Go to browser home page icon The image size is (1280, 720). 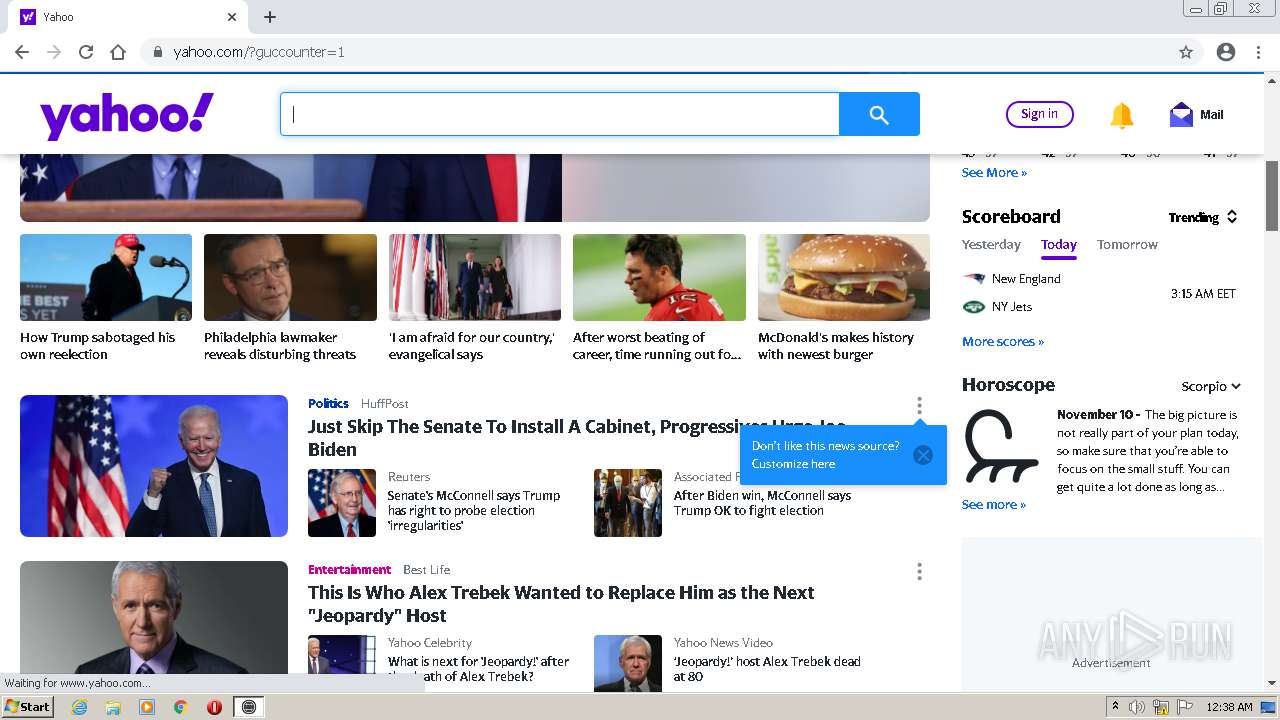tap(118, 52)
